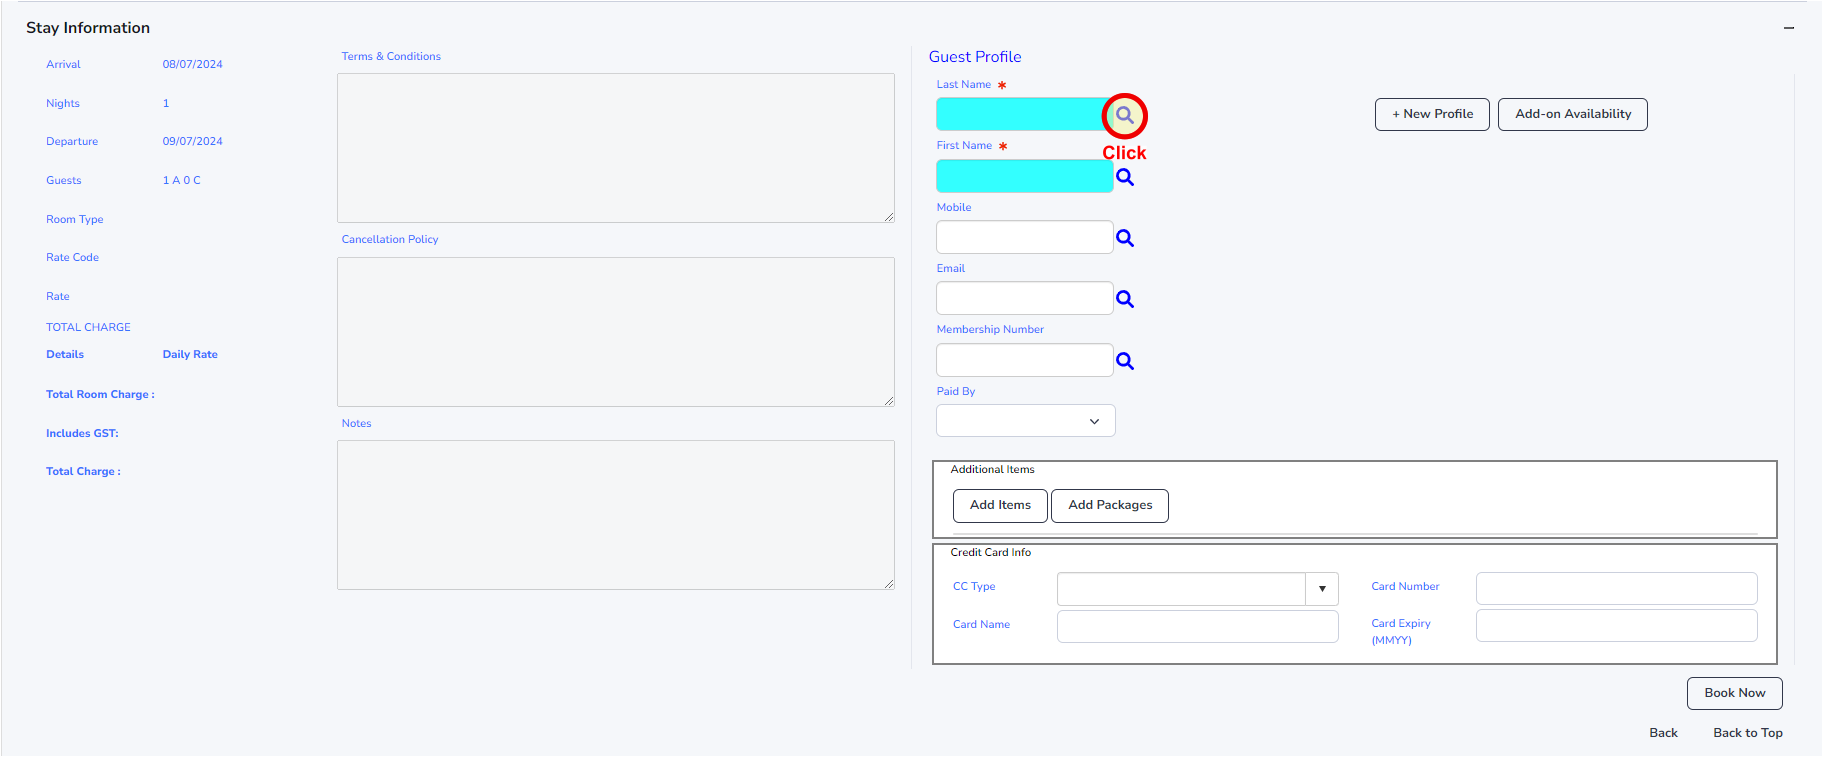Click the Card Expiry (MMYY) field
This screenshot has width=1823, height=757.
pos(1616,626)
